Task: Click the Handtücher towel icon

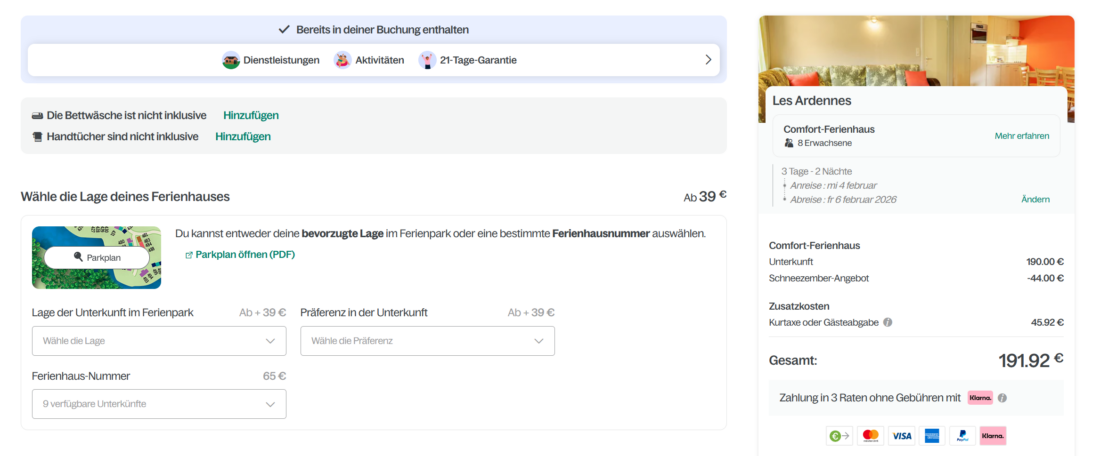Action: [38, 137]
